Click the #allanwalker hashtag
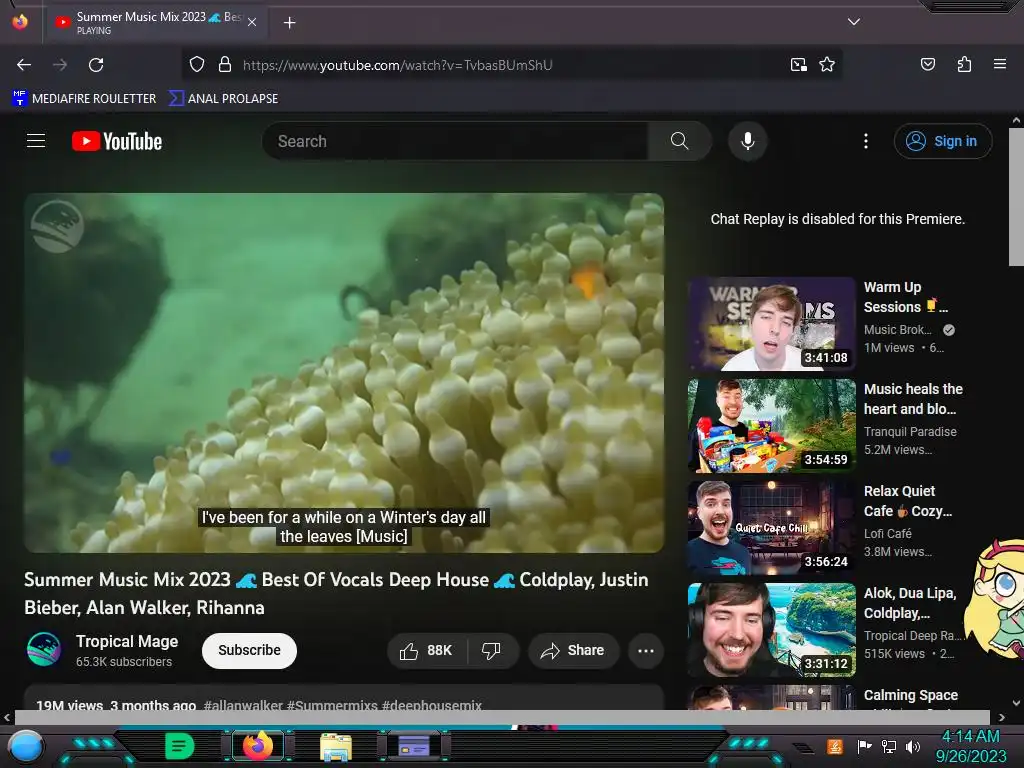 243,705
